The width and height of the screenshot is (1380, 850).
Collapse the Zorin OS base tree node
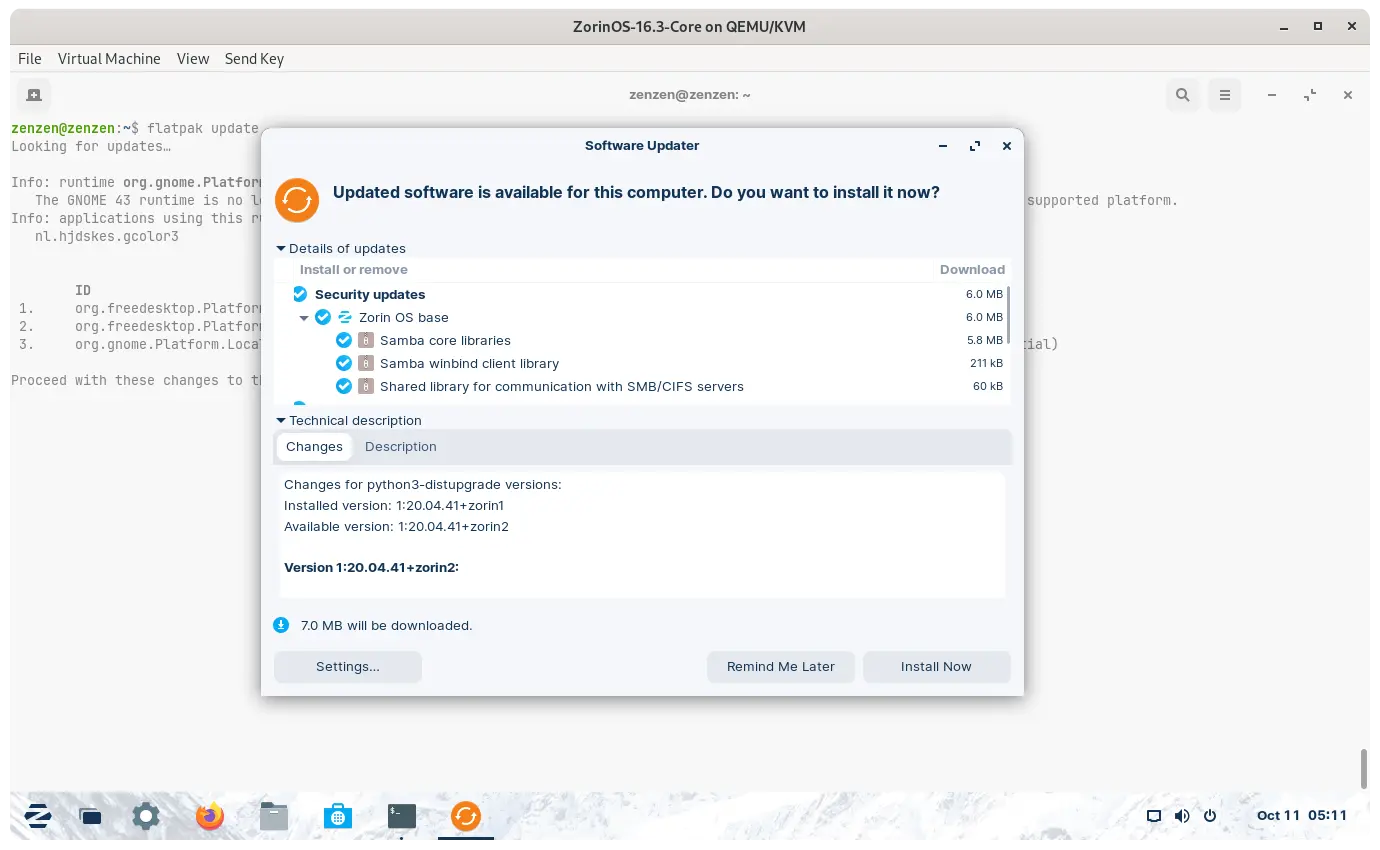coord(304,318)
